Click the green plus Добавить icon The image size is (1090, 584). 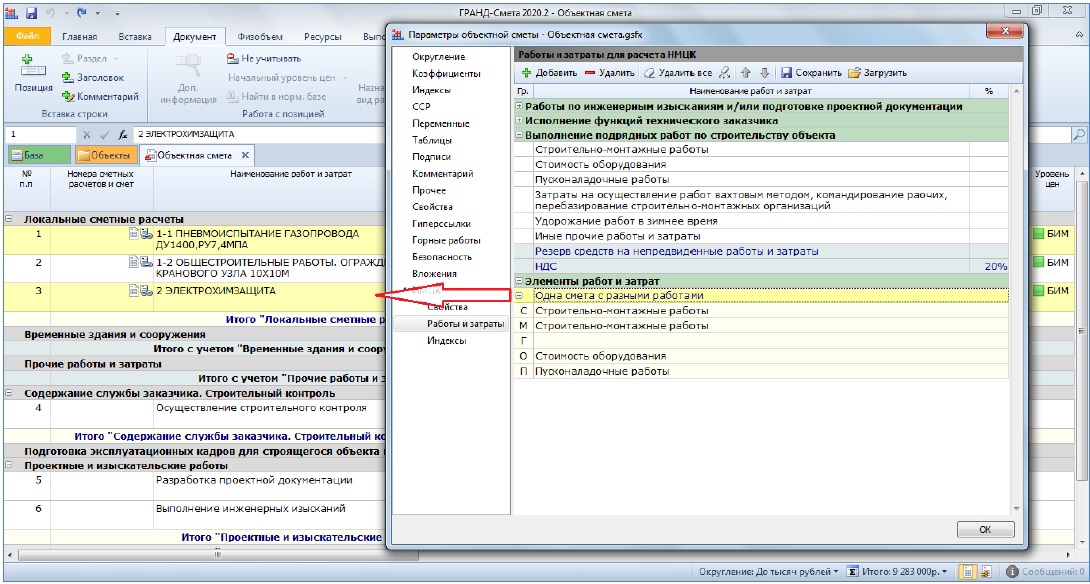pyautogui.click(x=526, y=73)
